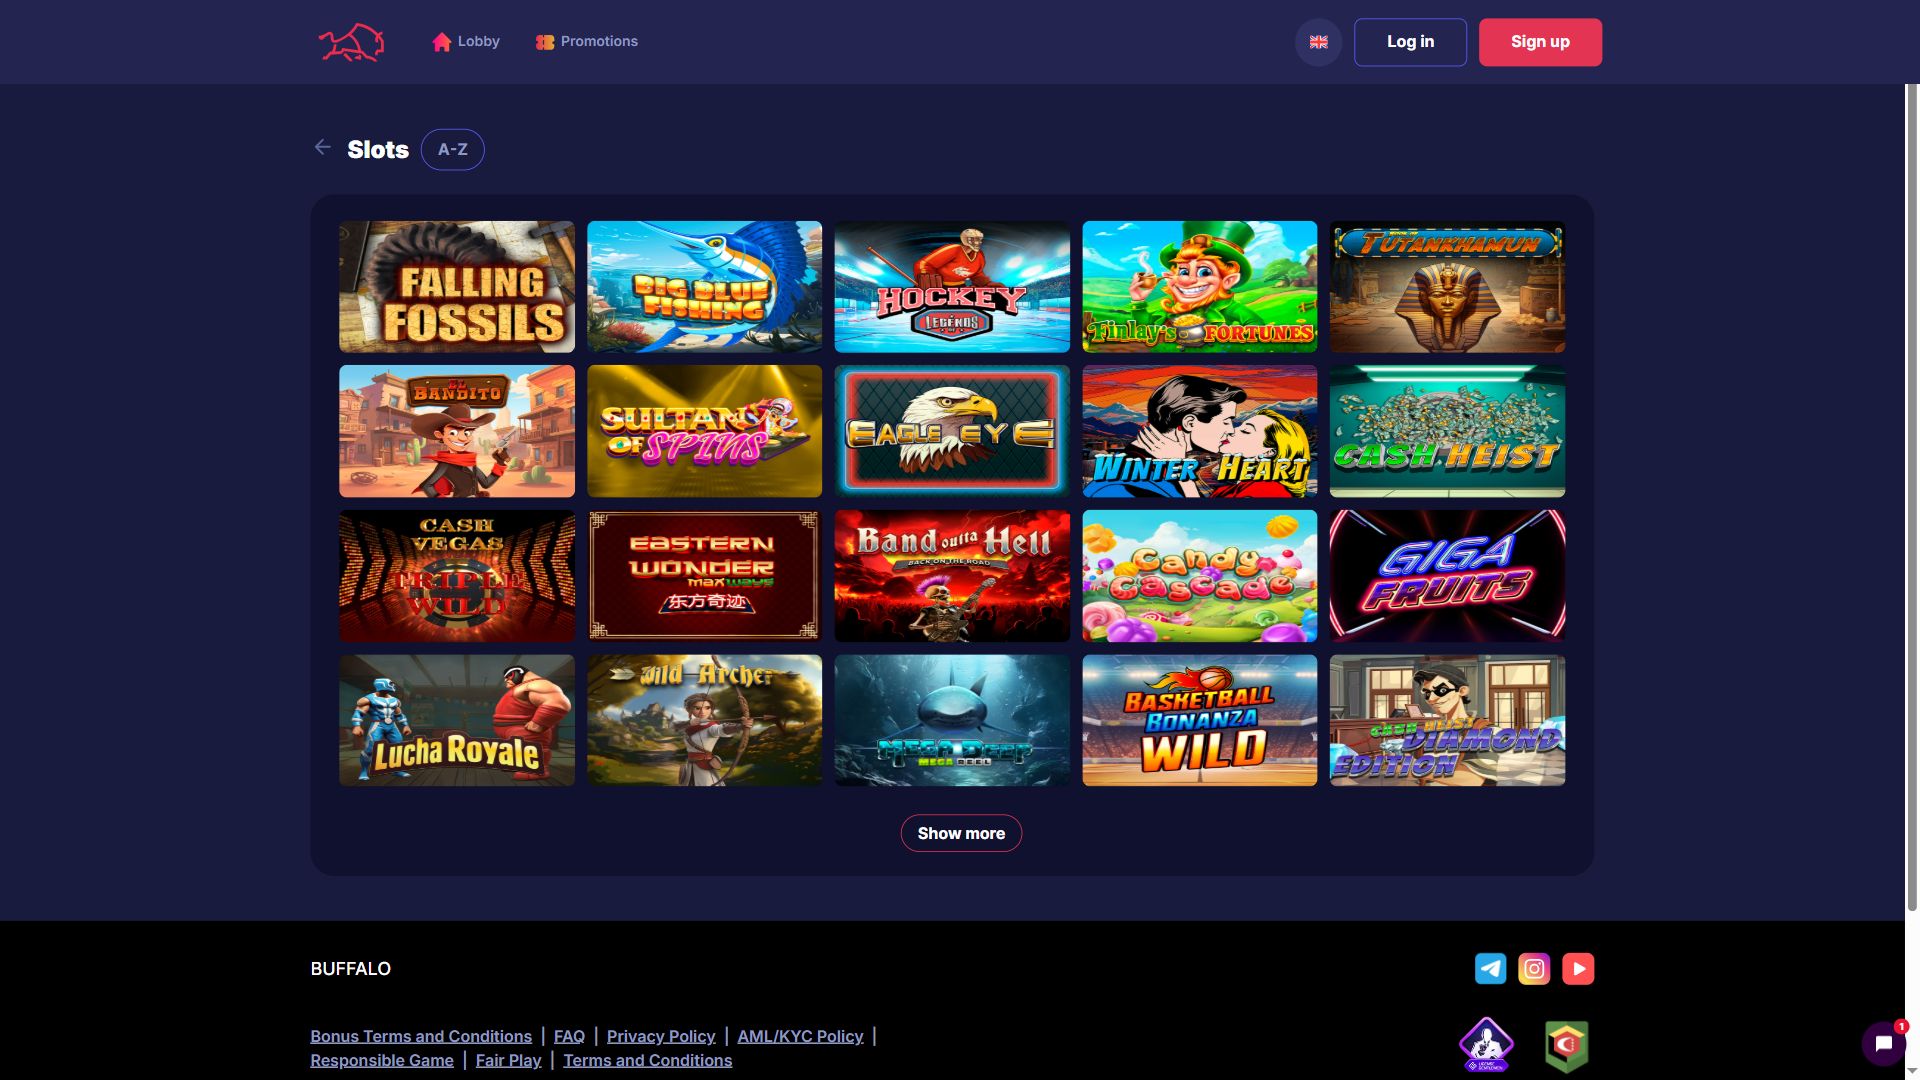This screenshot has height=1080, width=1920.
Task: Select the Tutankhamun slot thumbnail
Action: tap(1447, 287)
